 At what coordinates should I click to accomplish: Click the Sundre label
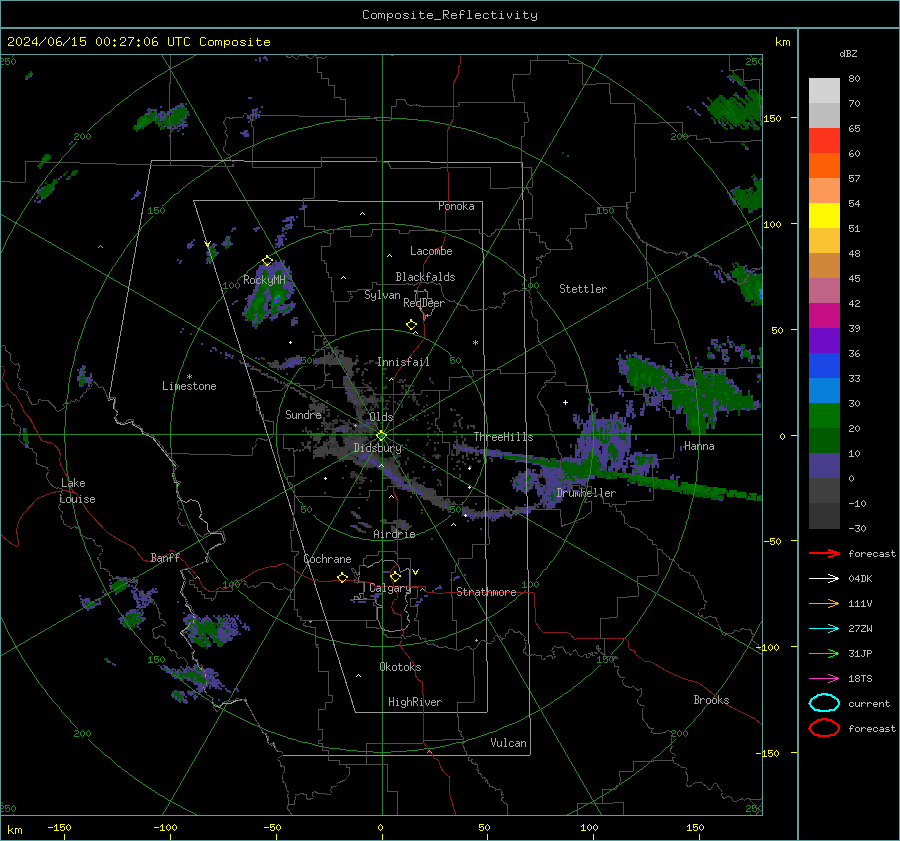[x=303, y=414]
